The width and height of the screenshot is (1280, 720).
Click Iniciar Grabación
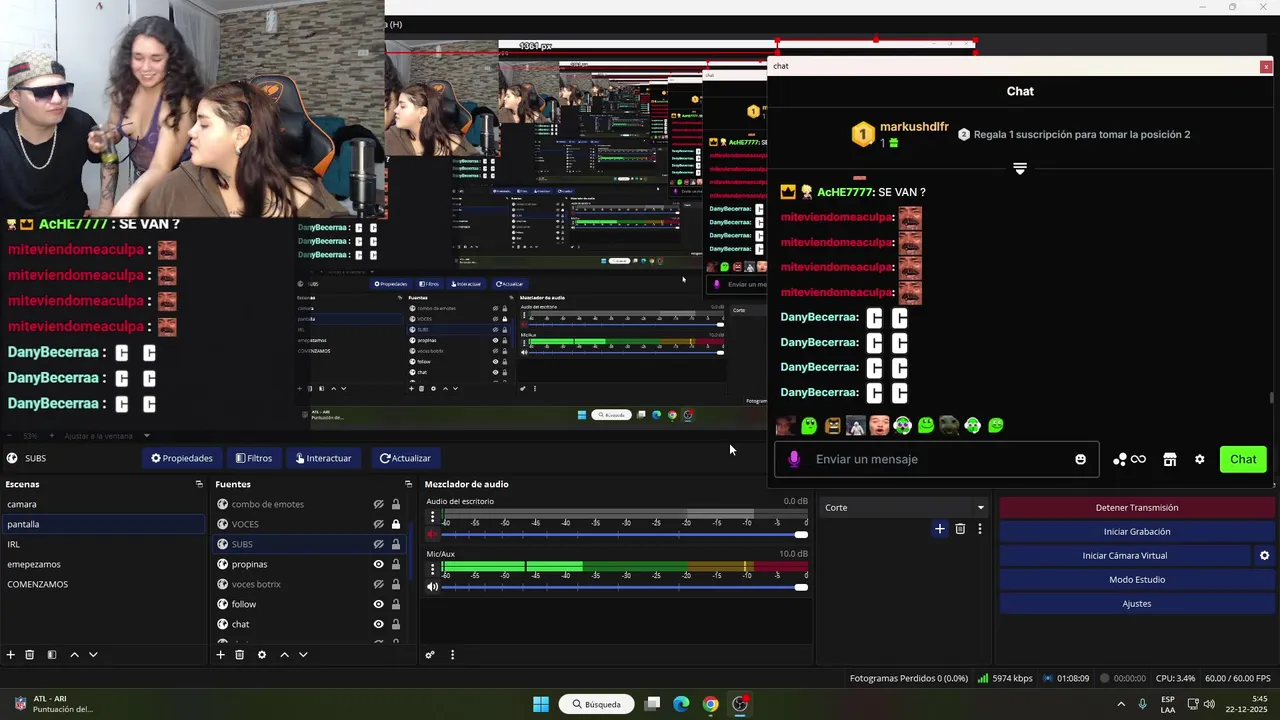pos(1137,532)
